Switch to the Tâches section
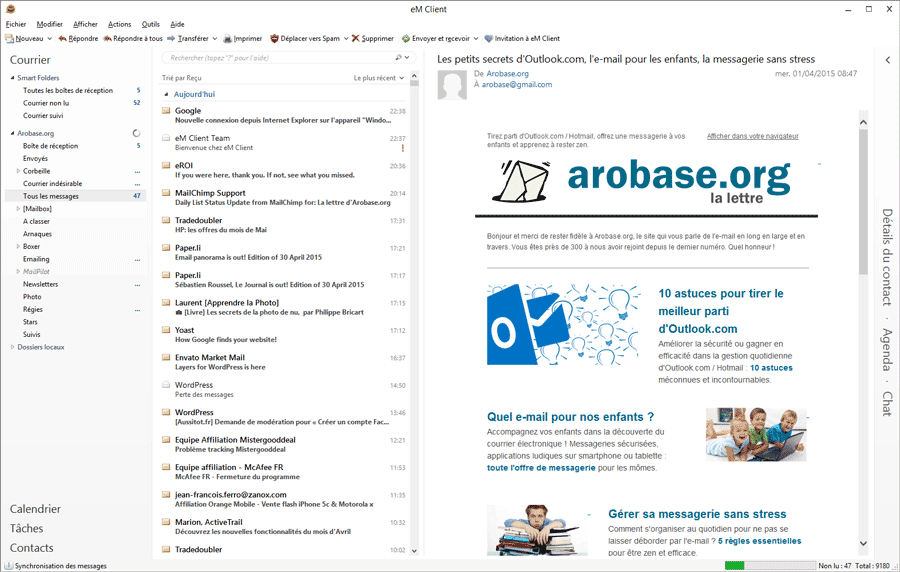The image size is (900, 572). pos(26,528)
